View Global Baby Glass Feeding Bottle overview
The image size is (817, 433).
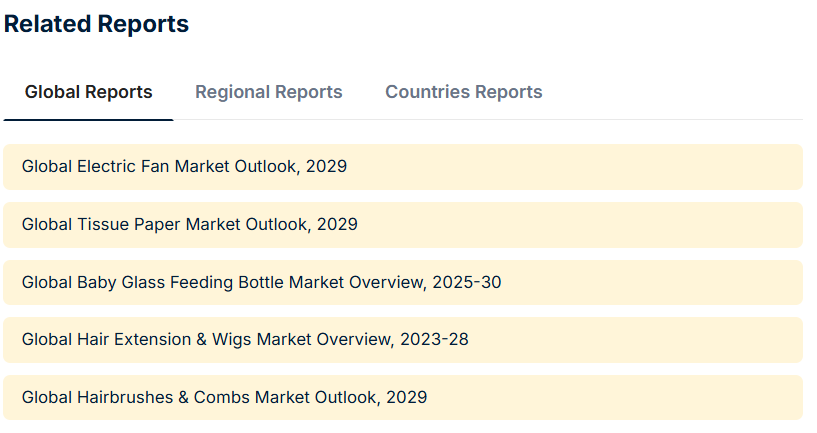262,282
